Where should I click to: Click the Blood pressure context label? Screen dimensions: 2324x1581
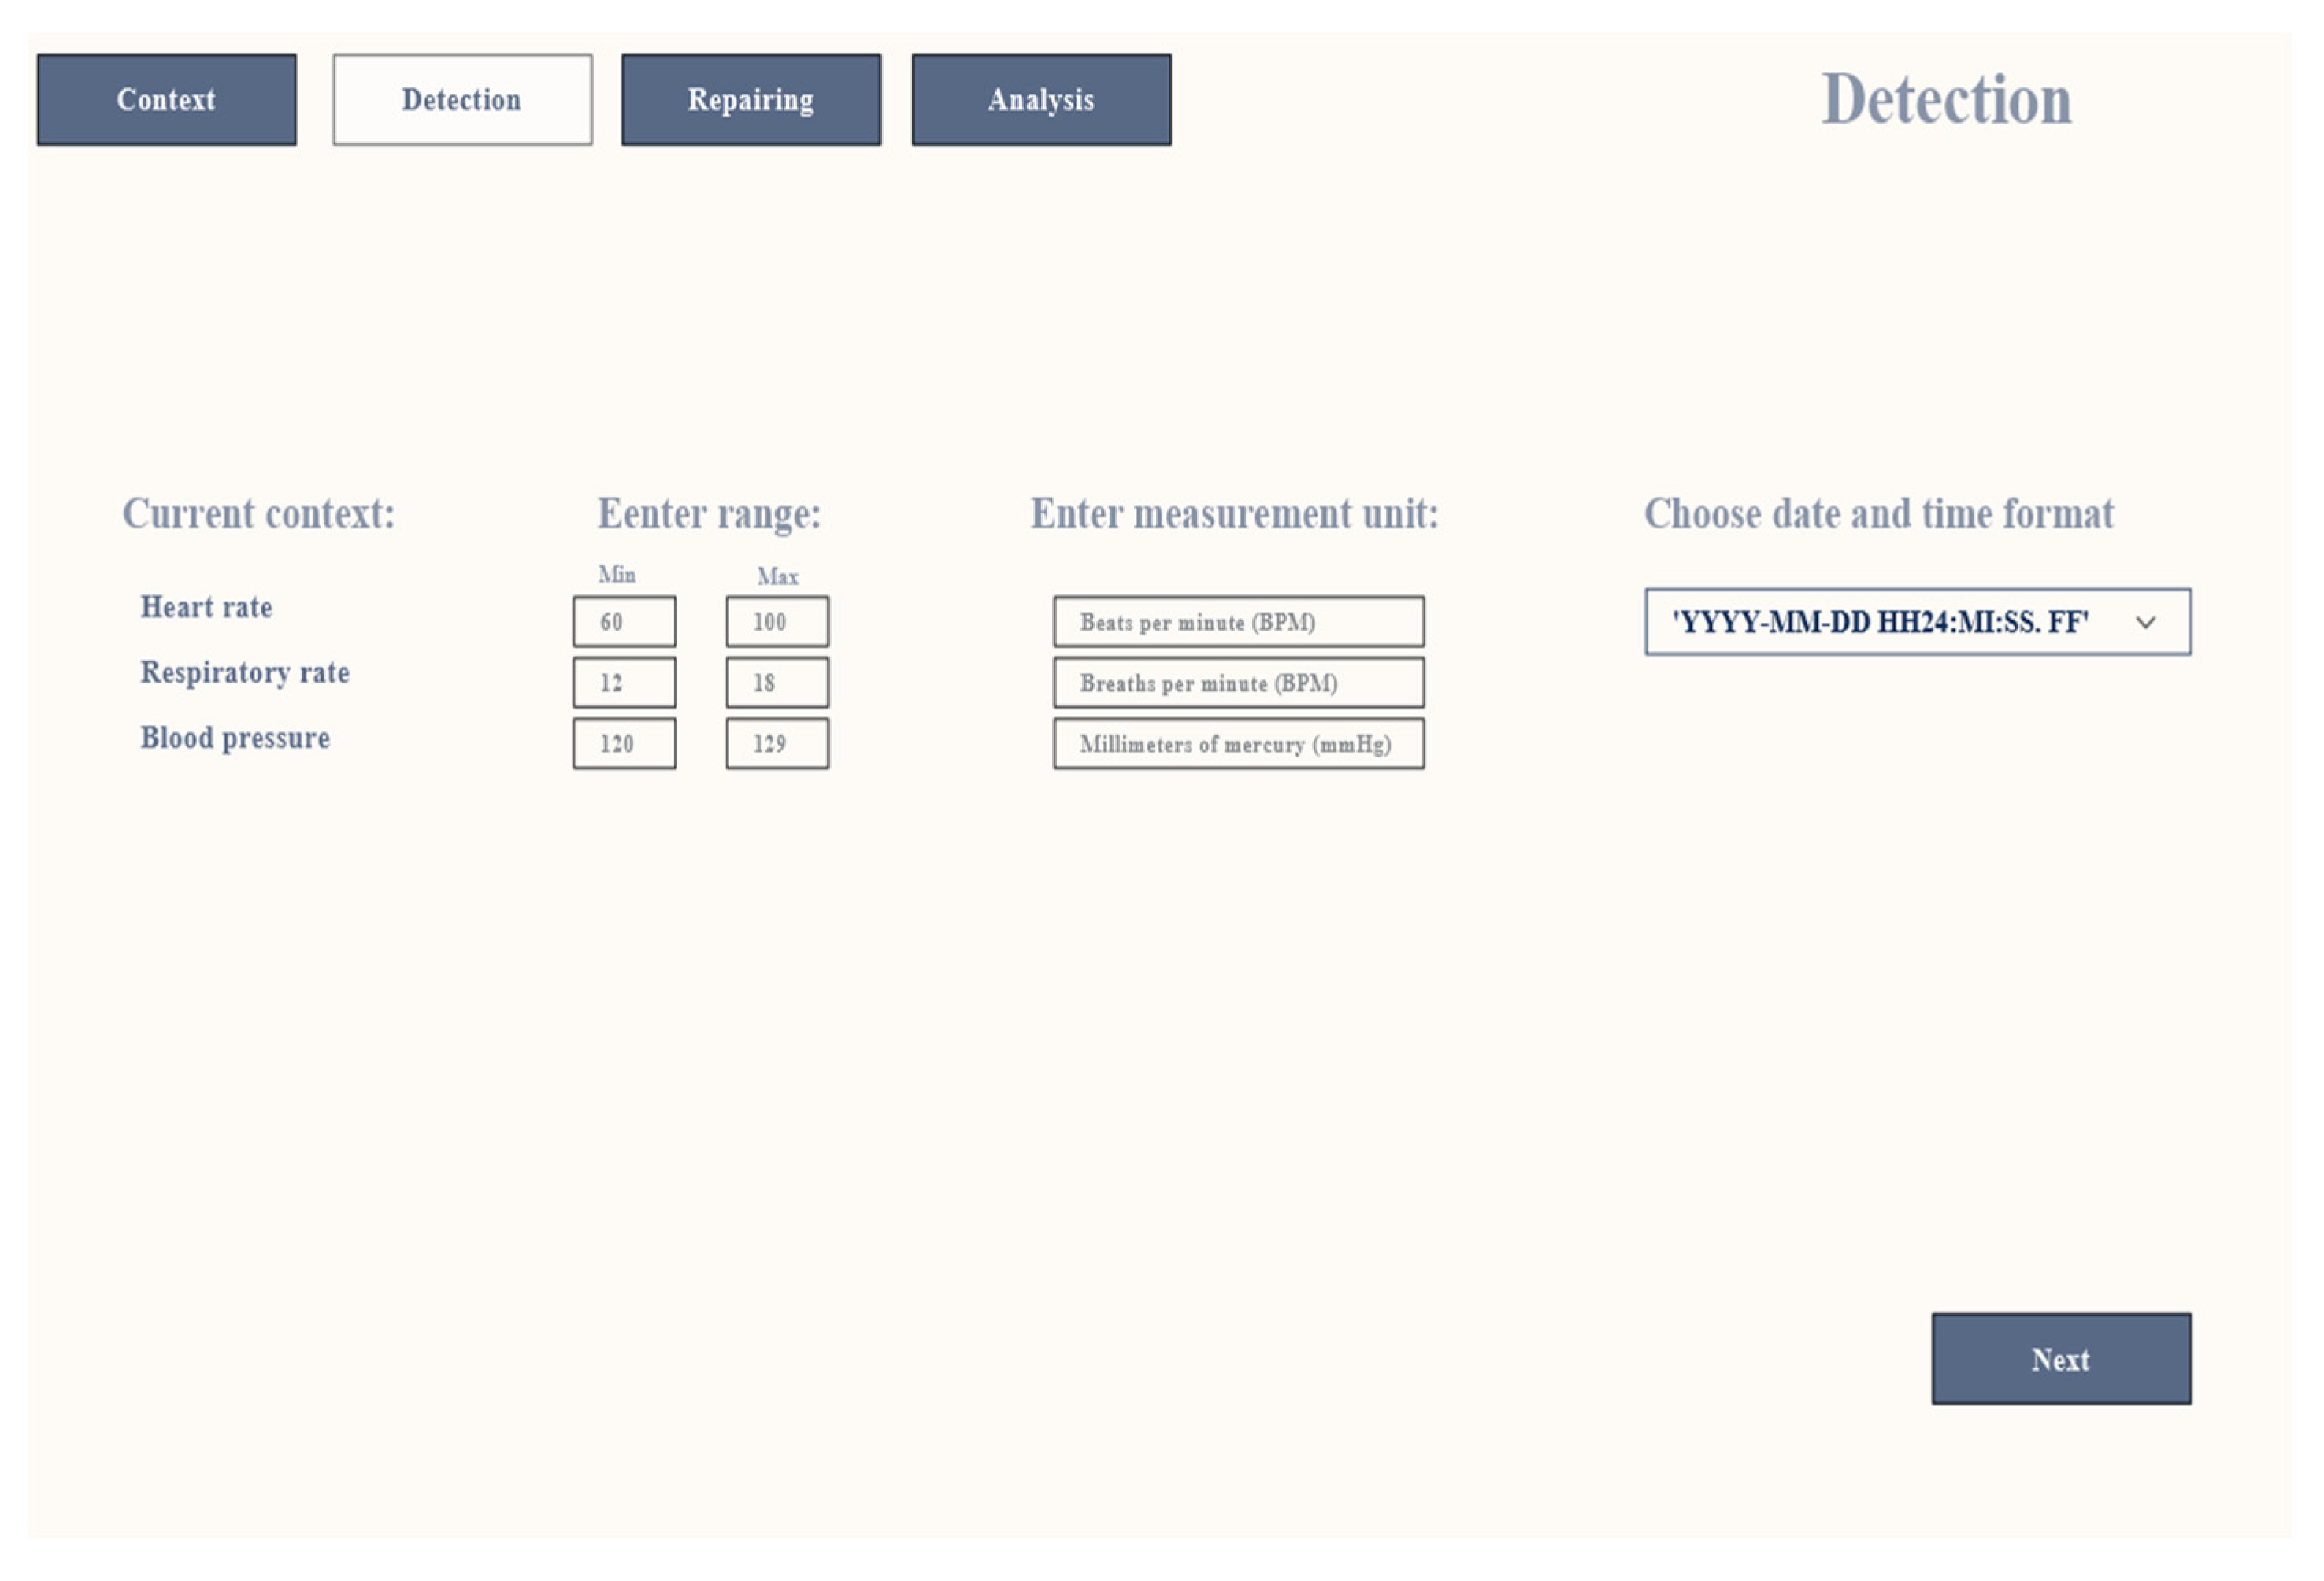(x=235, y=738)
